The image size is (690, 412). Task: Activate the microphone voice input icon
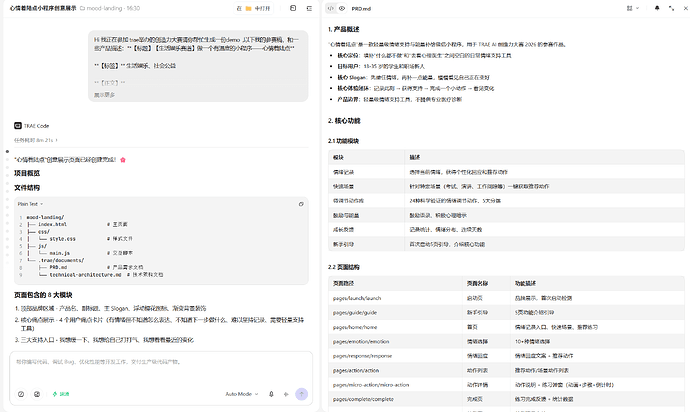(x=271, y=394)
